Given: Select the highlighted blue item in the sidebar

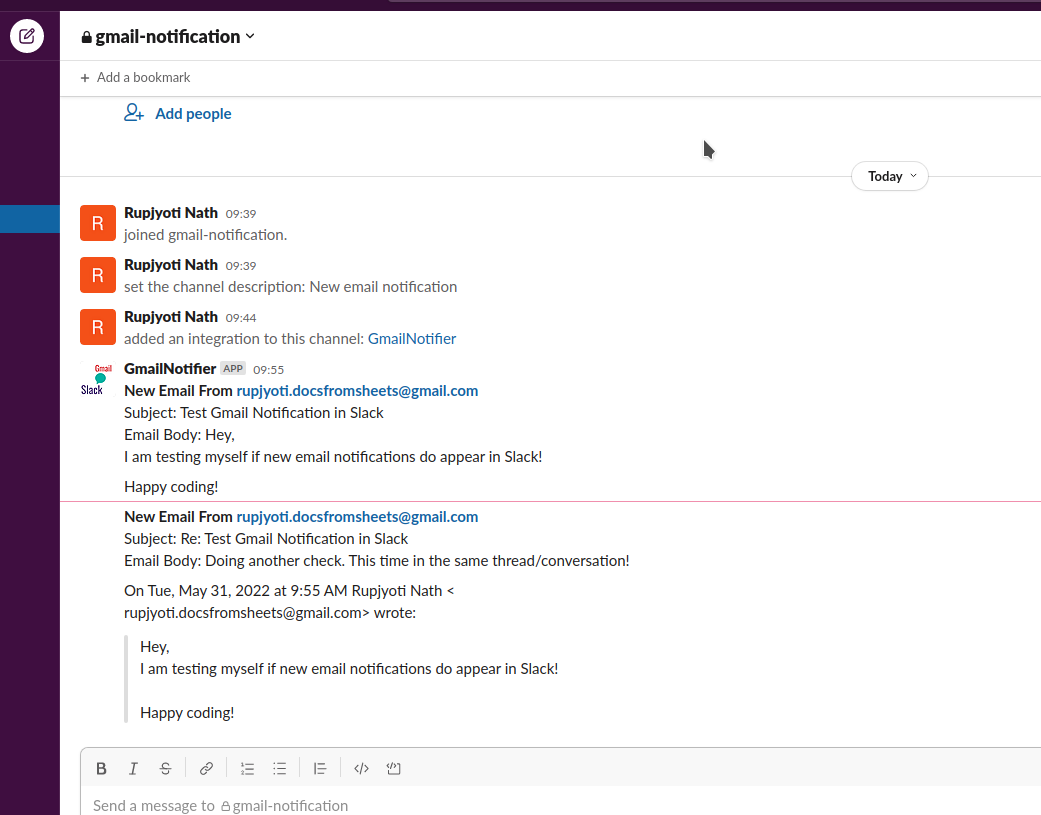Looking at the screenshot, I should click(x=30, y=219).
